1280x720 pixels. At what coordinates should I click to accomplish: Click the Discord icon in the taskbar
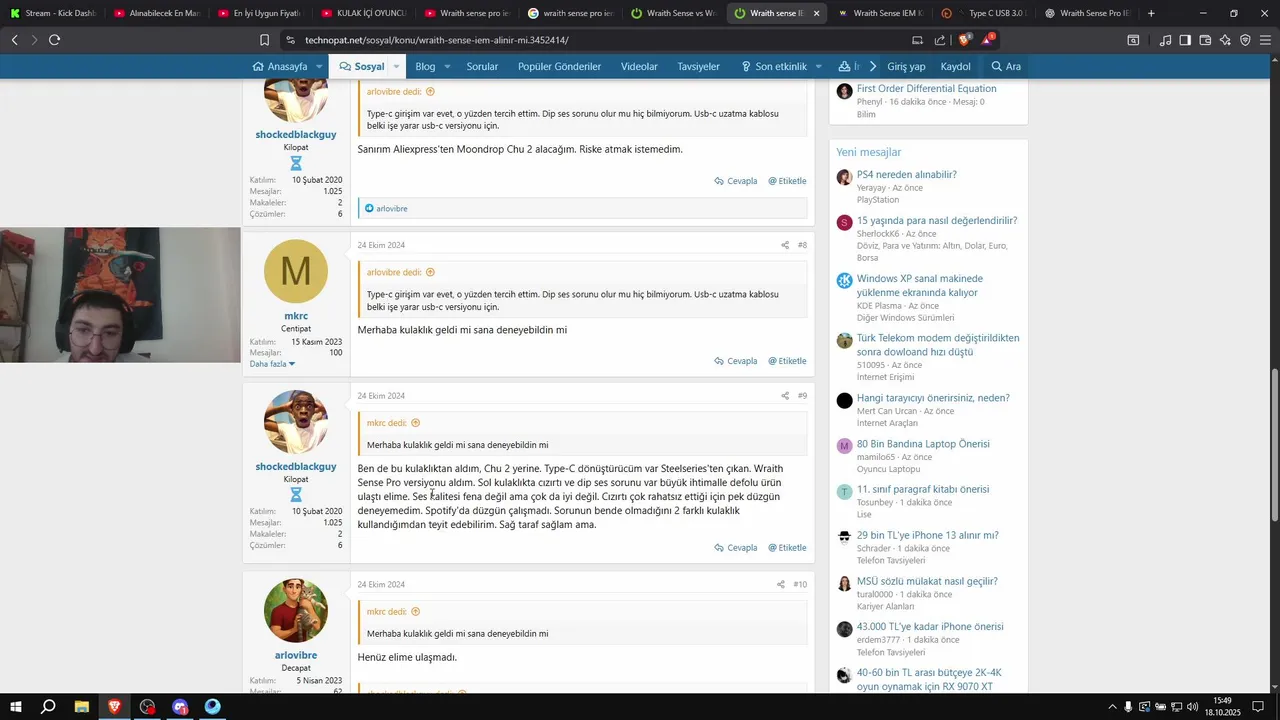point(180,707)
